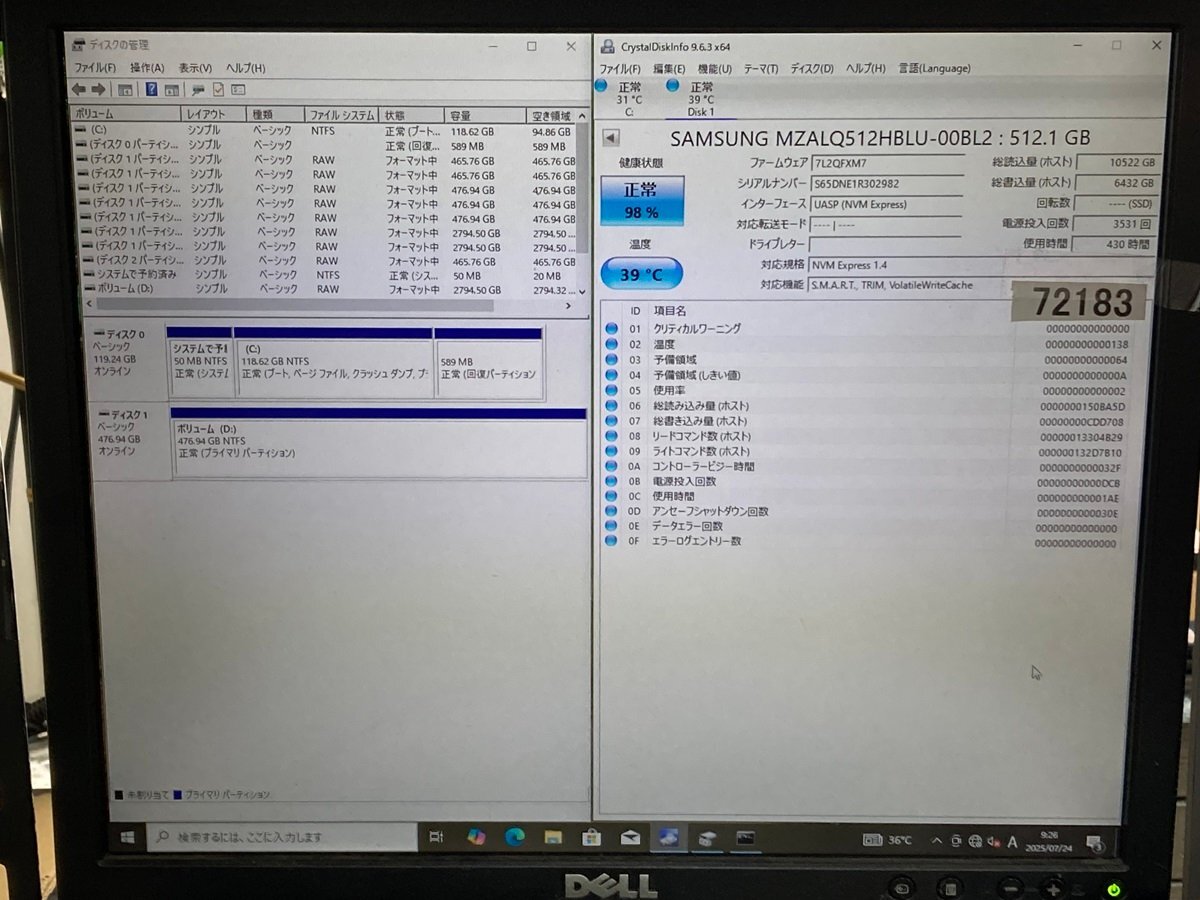The height and width of the screenshot is (900, 1200).
Task: Open 機能(U) menu in CrystalDiskInfo
Action: [x=714, y=69]
